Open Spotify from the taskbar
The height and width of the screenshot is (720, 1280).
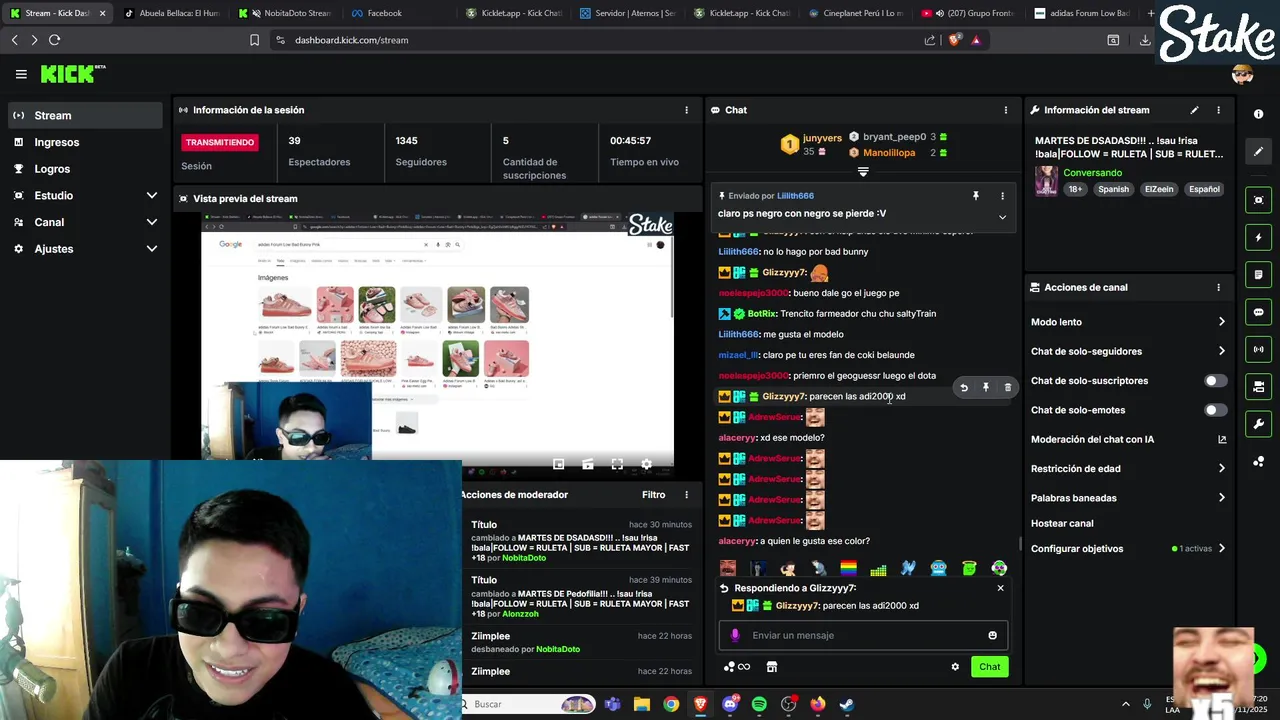pos(759,704)
